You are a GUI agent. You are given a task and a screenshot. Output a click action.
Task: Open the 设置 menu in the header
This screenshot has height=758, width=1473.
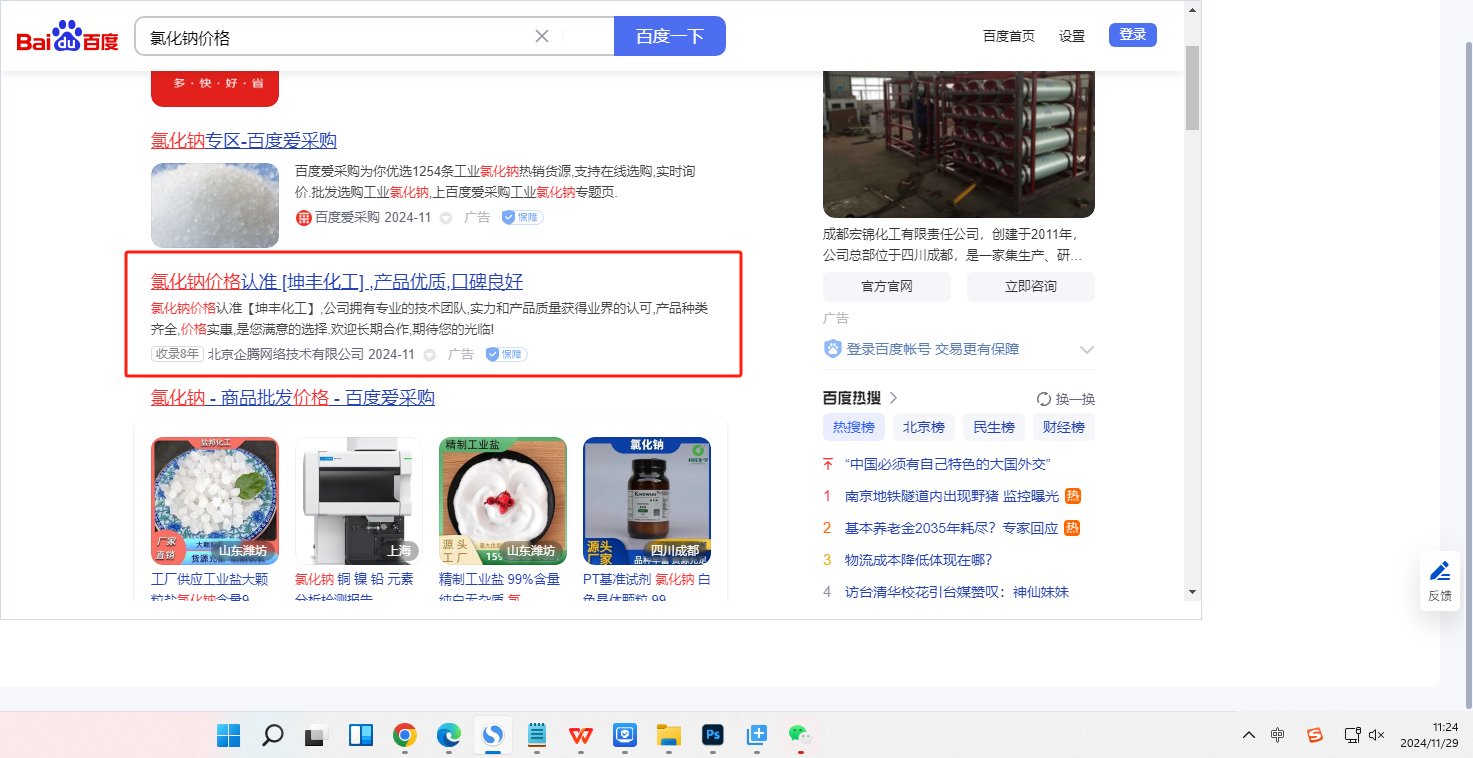(x=1072, y=36)
